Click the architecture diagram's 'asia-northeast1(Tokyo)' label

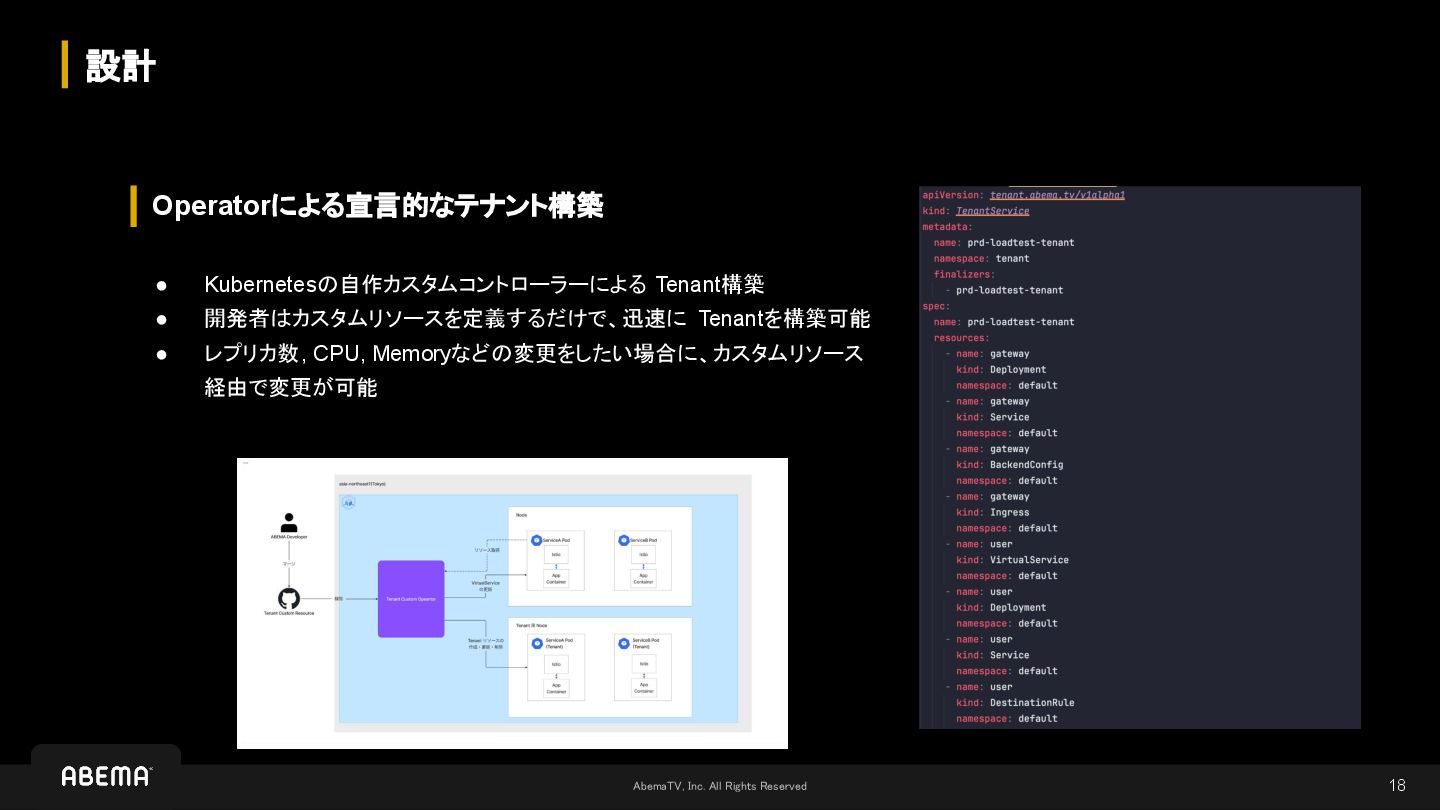(362, 484)
